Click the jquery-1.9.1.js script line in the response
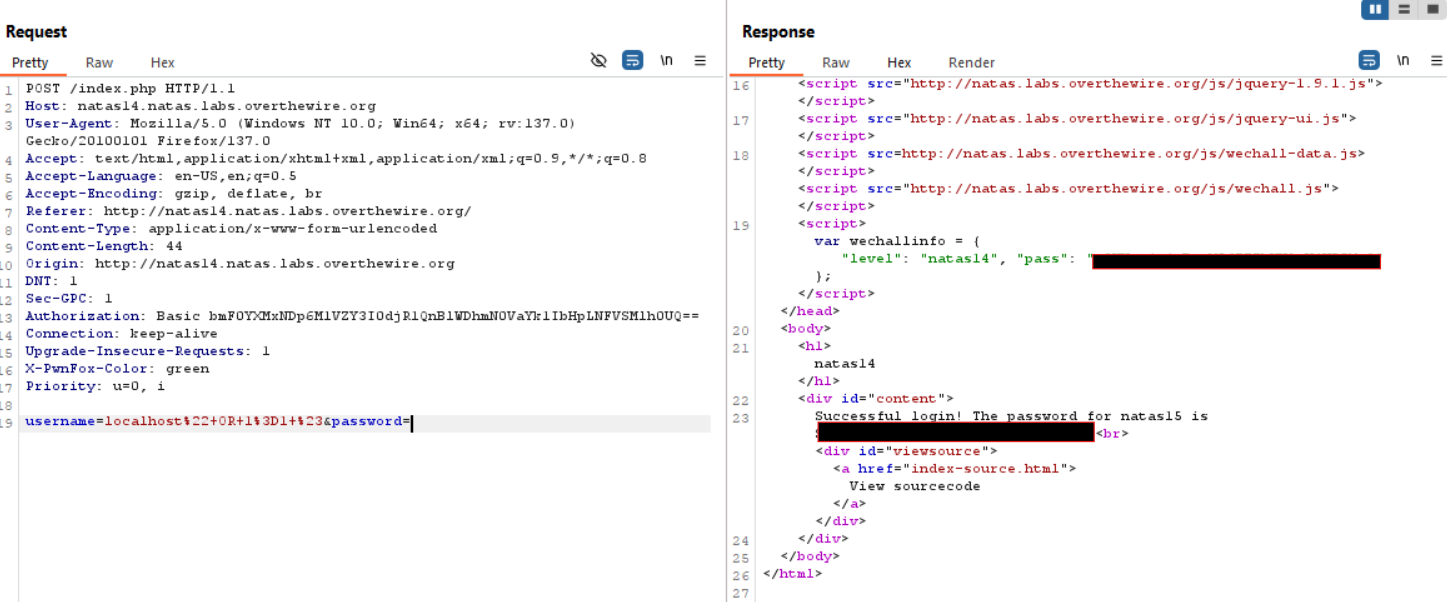This screenshot has width=1447, height=602. (1090, 84)
